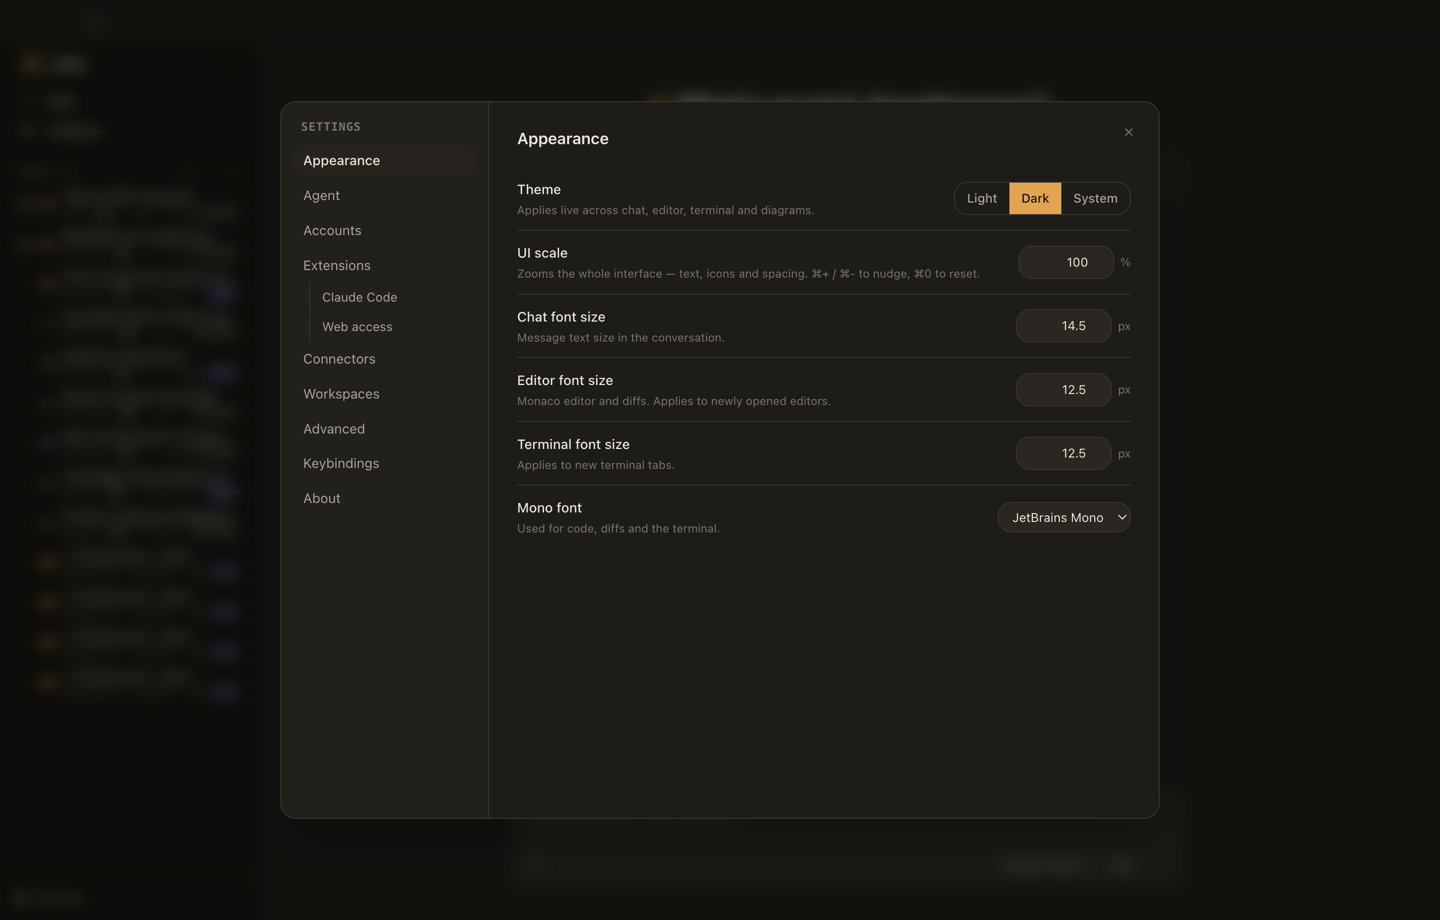The width and height of the screenshot is (1440, 920).
Task: Open the About settings section
Action: point(384,499)
